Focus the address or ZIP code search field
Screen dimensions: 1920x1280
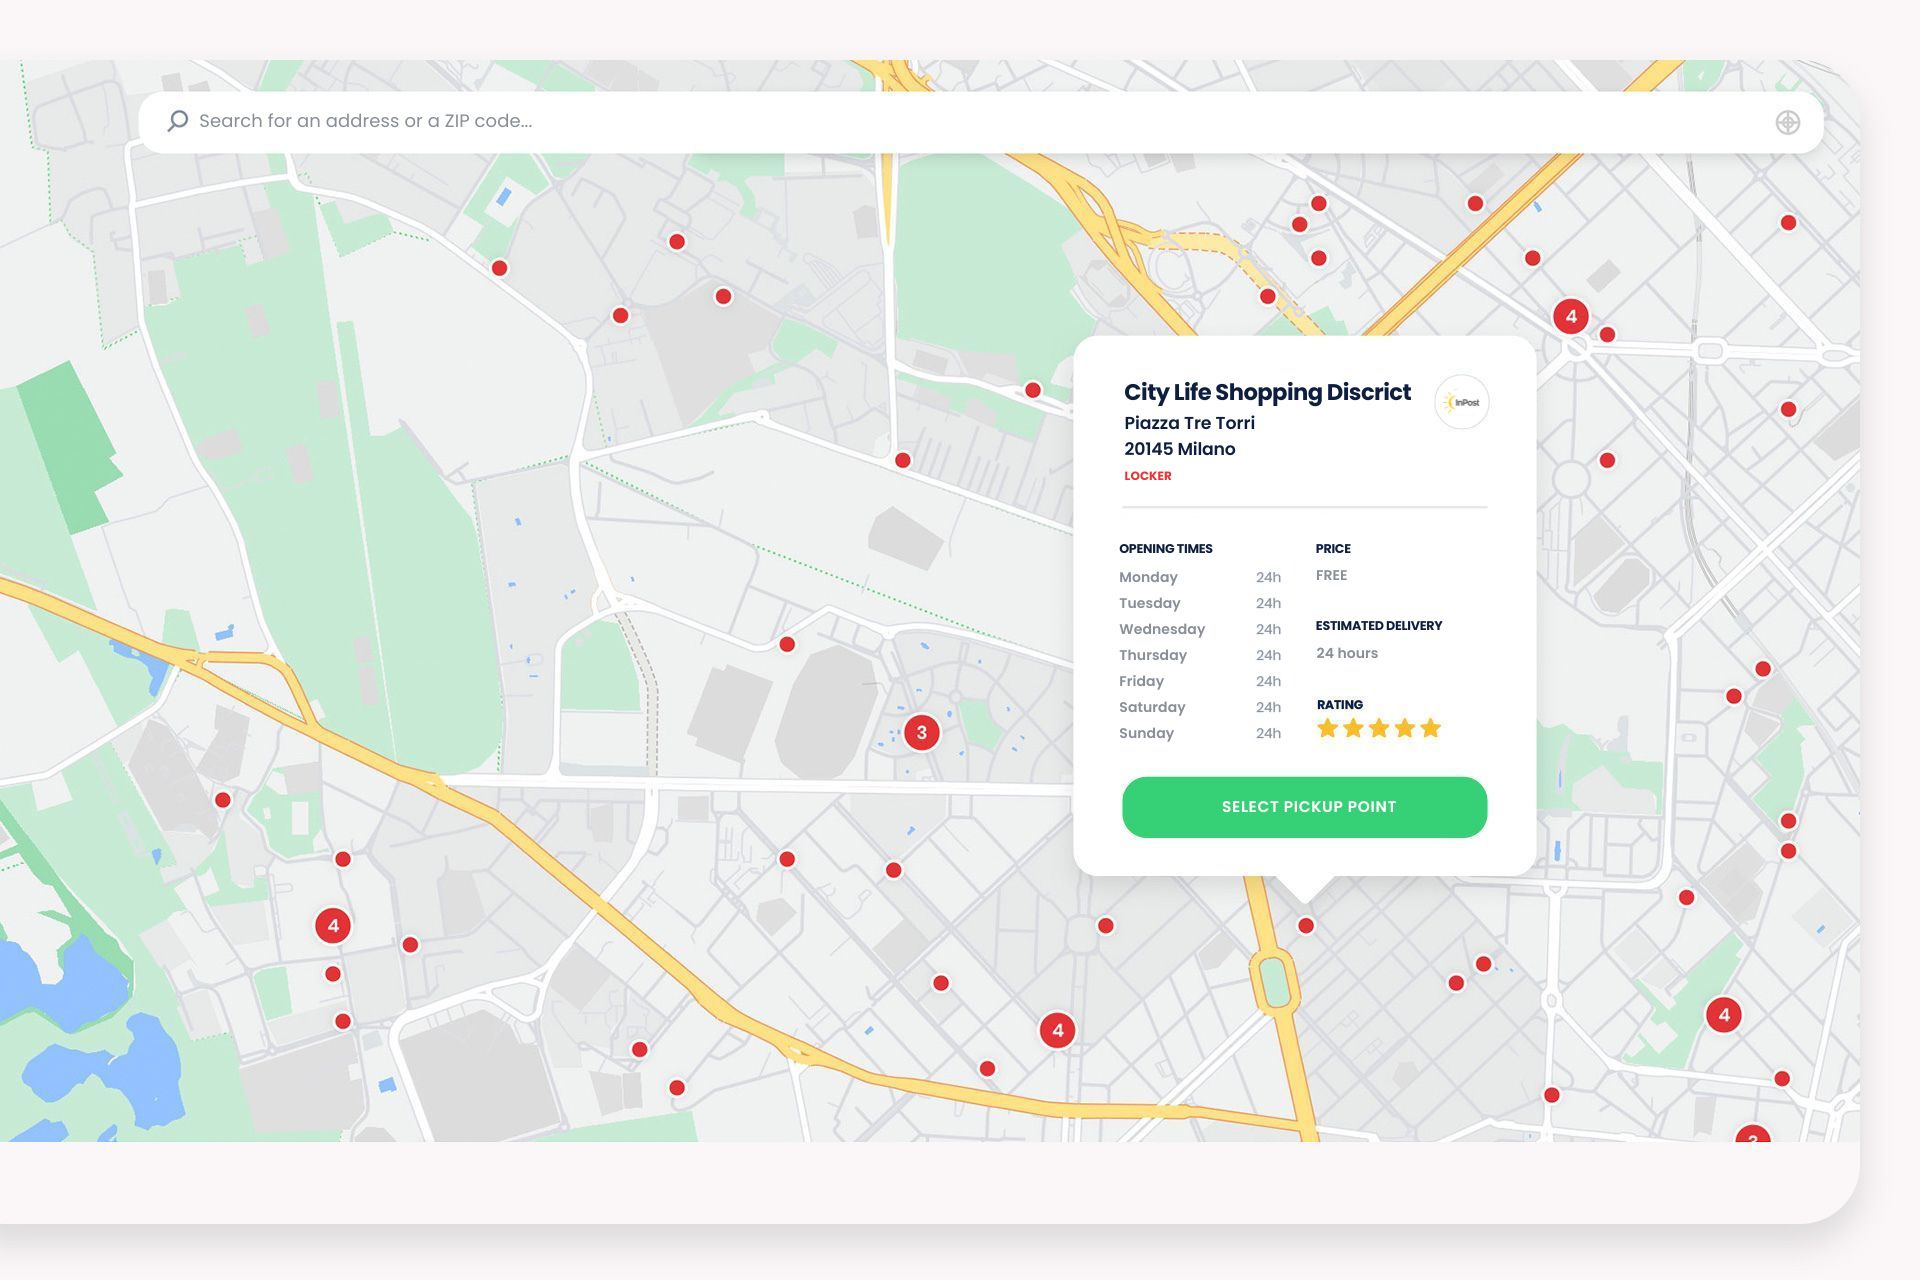900,121
